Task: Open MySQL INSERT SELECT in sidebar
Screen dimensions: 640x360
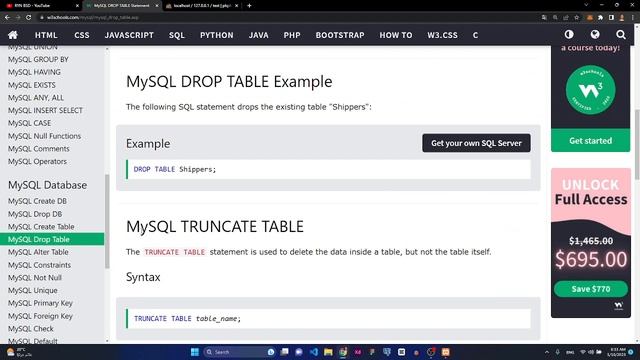Action: coord(45,110)
